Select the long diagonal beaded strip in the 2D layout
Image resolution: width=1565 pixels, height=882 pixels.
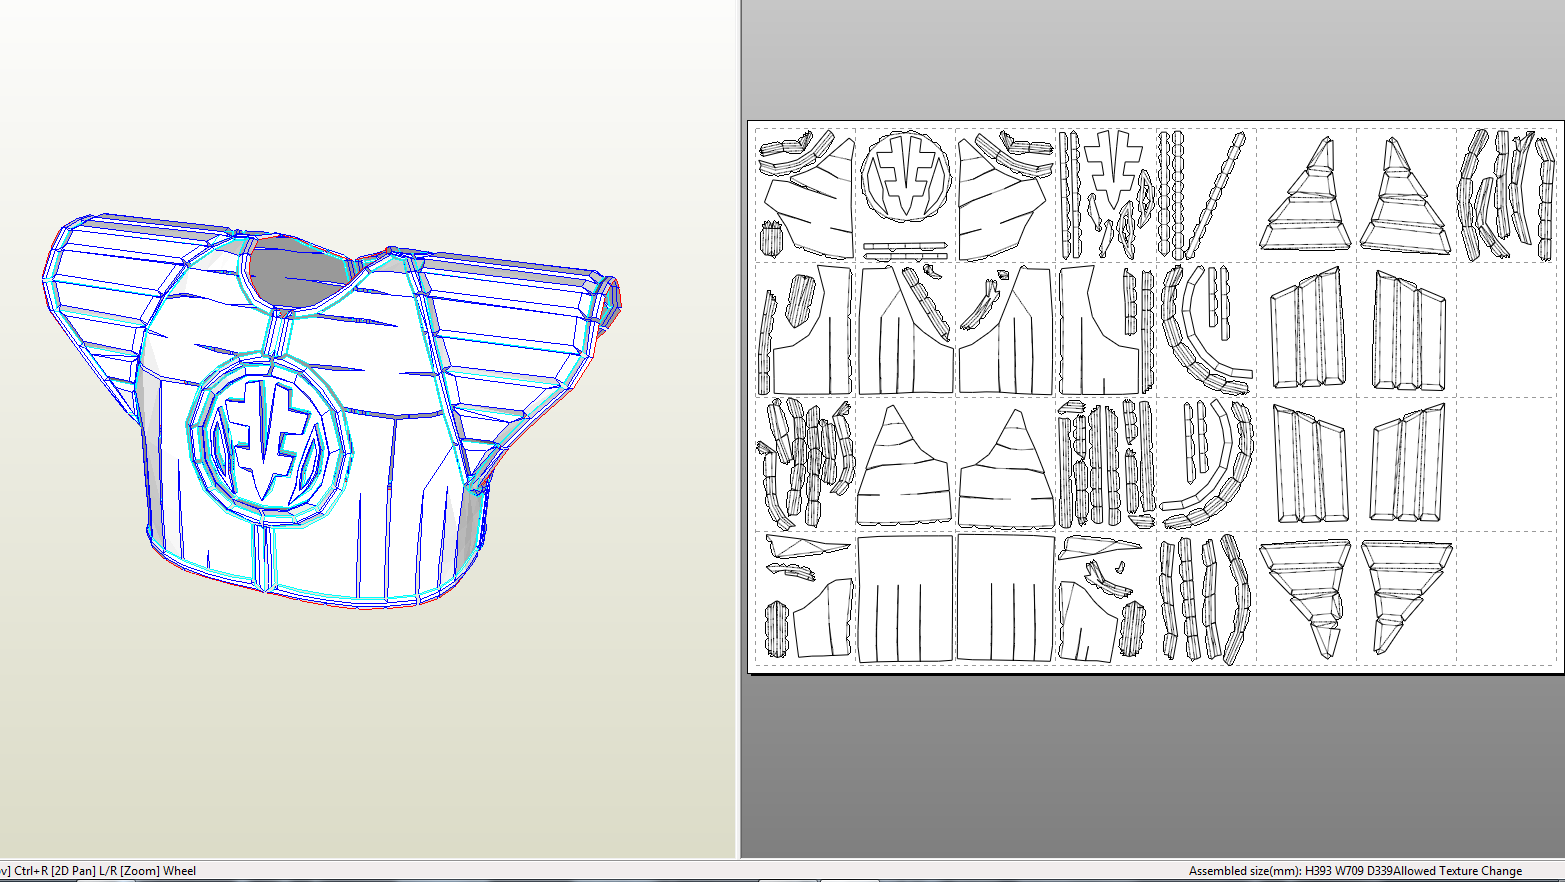[x=1216, y=194]
